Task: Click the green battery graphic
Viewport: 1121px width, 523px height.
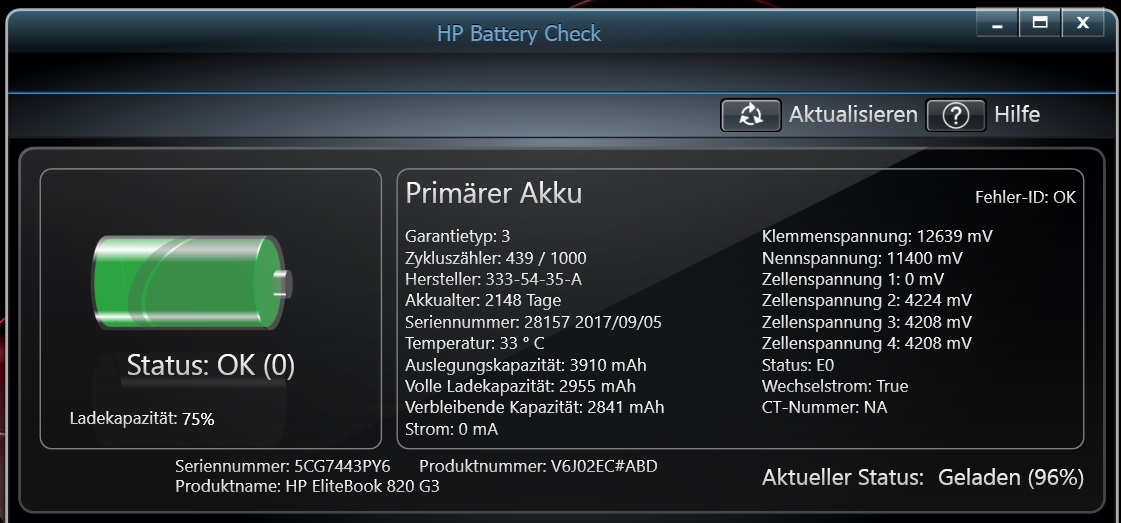Action: [x=192, y=283]
